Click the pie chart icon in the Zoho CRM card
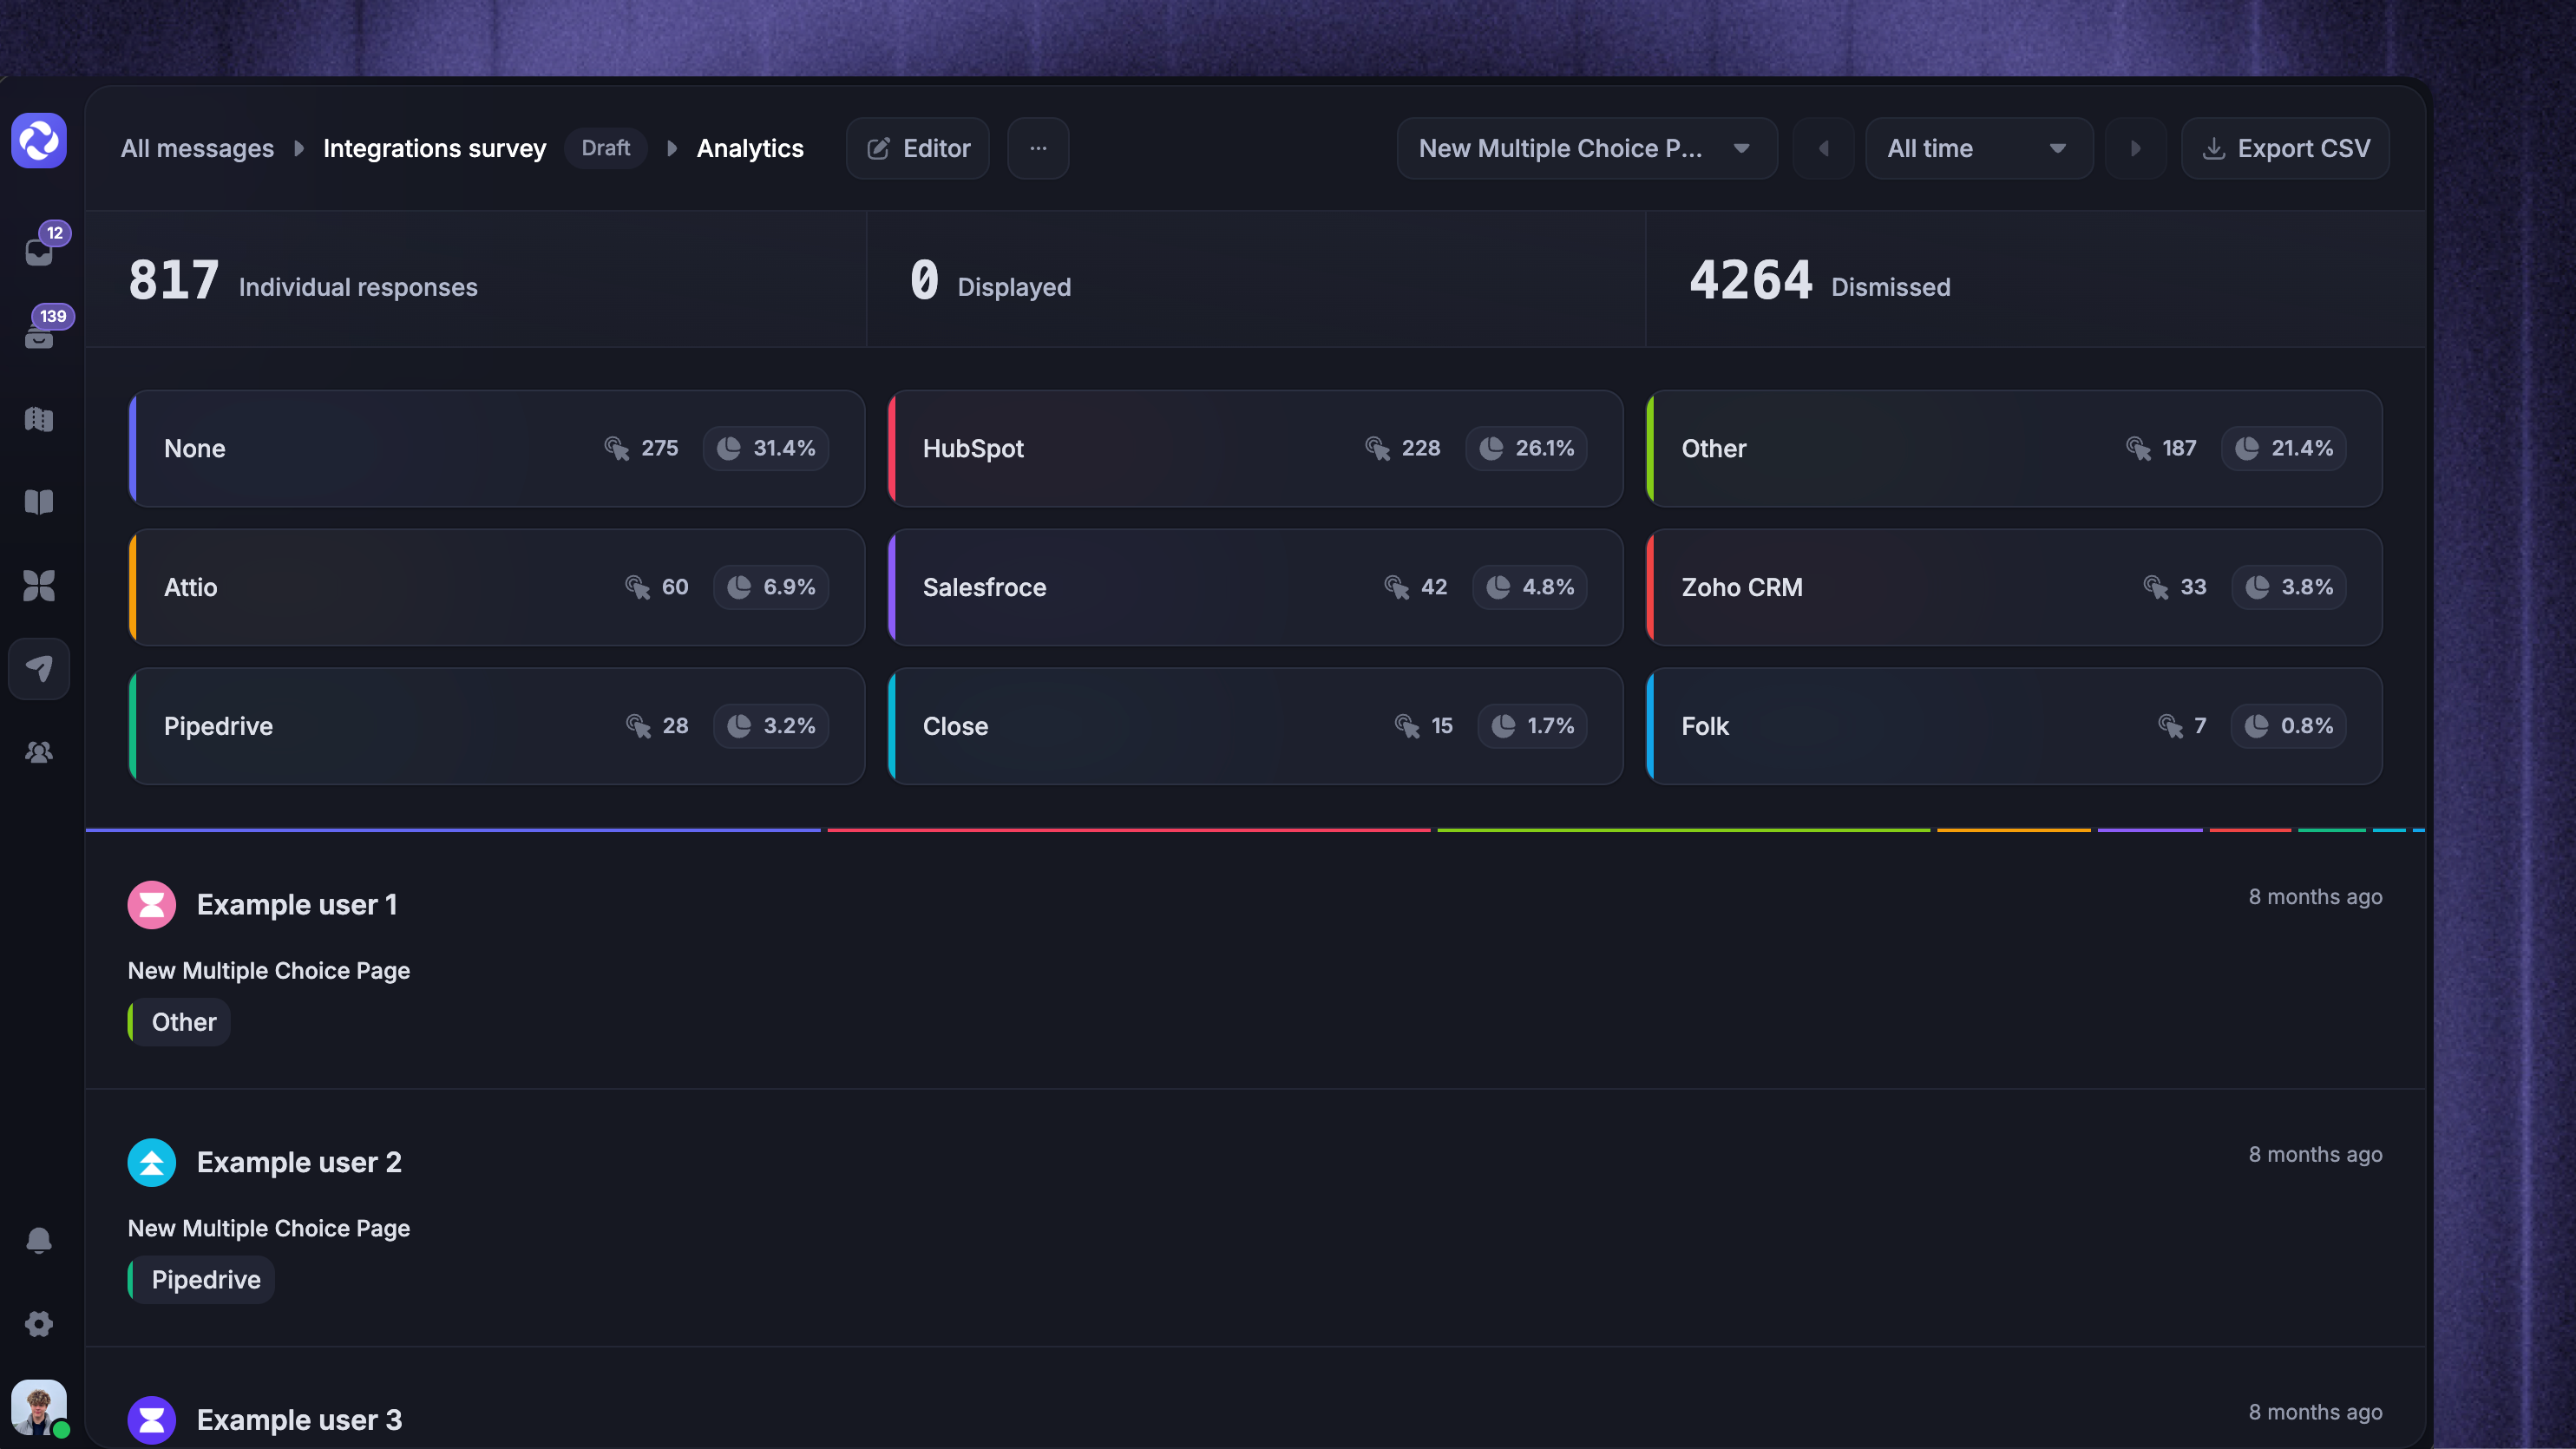2576x1449 pixels. click(x=2257, y=587)
